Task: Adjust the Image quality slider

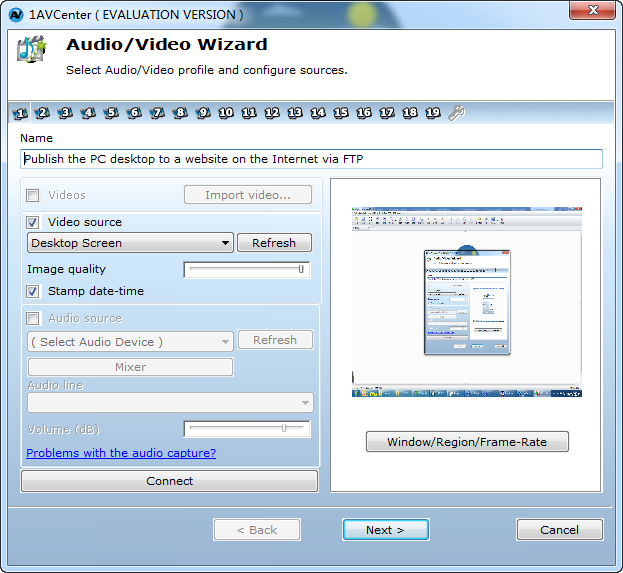Action: 246,269
